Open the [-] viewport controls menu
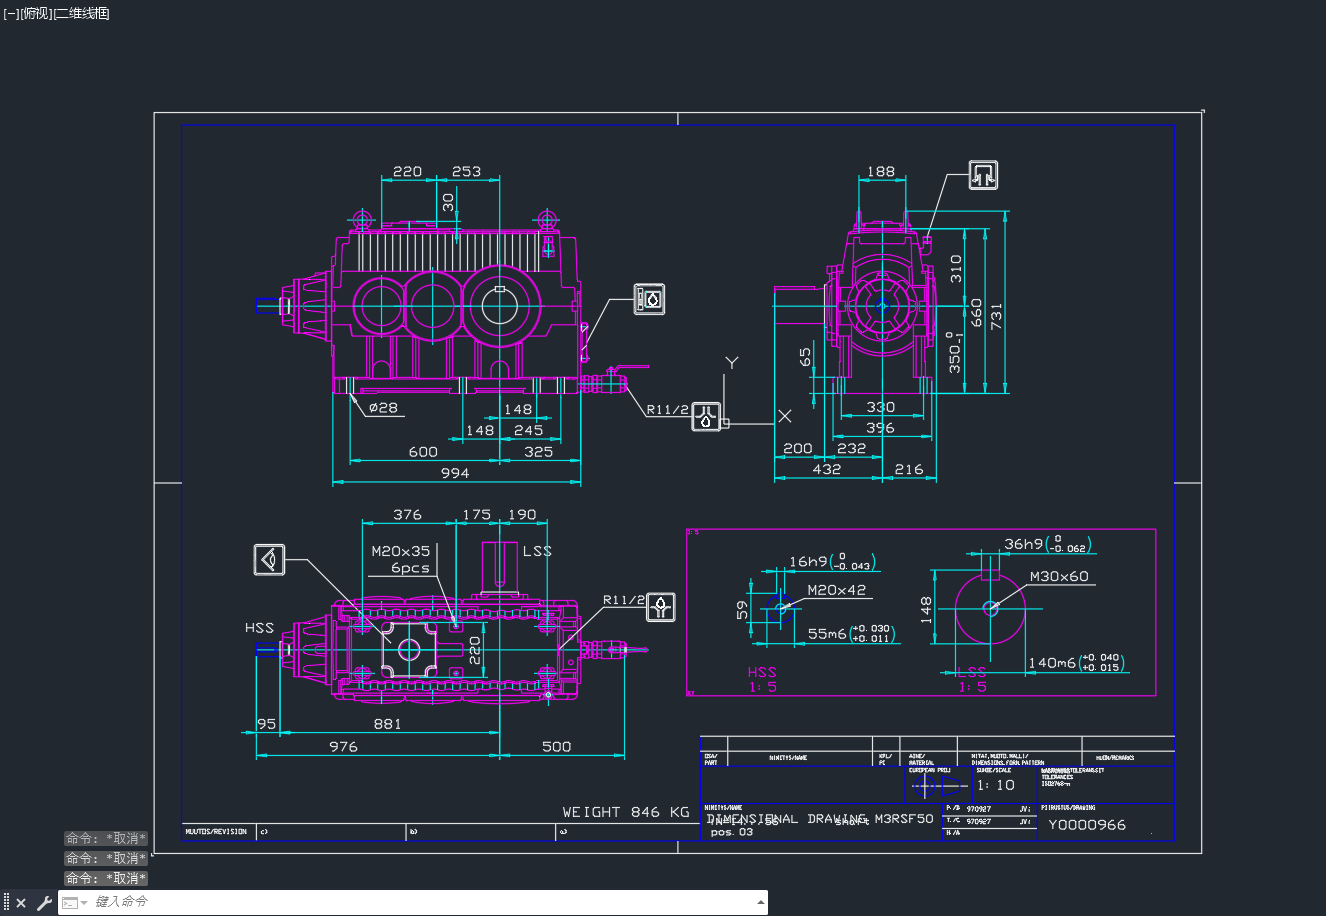1326x916 pixels. (11, 13)
